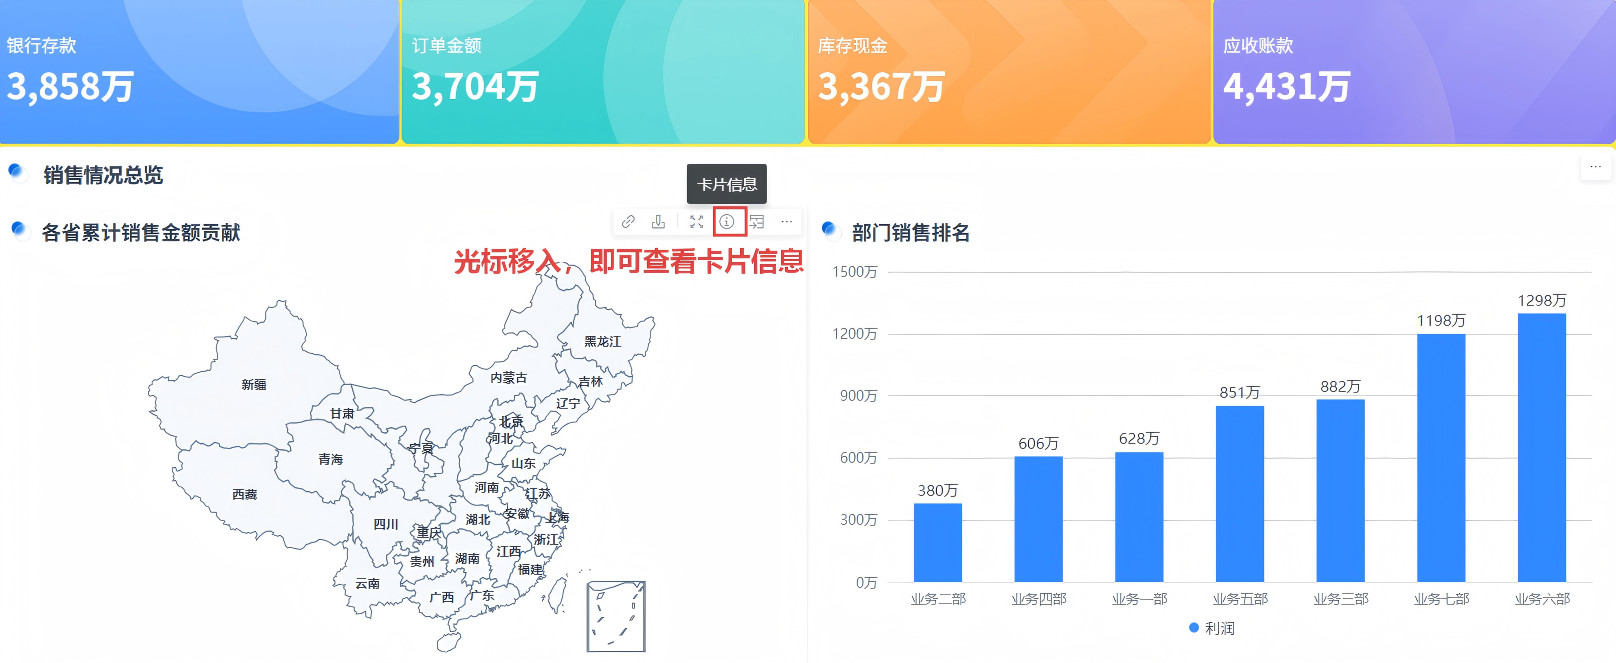Viewport: 1616px width, 663px height.
Task: Select the 应收账款 indicator card
Action: (x=1414, y=72)
